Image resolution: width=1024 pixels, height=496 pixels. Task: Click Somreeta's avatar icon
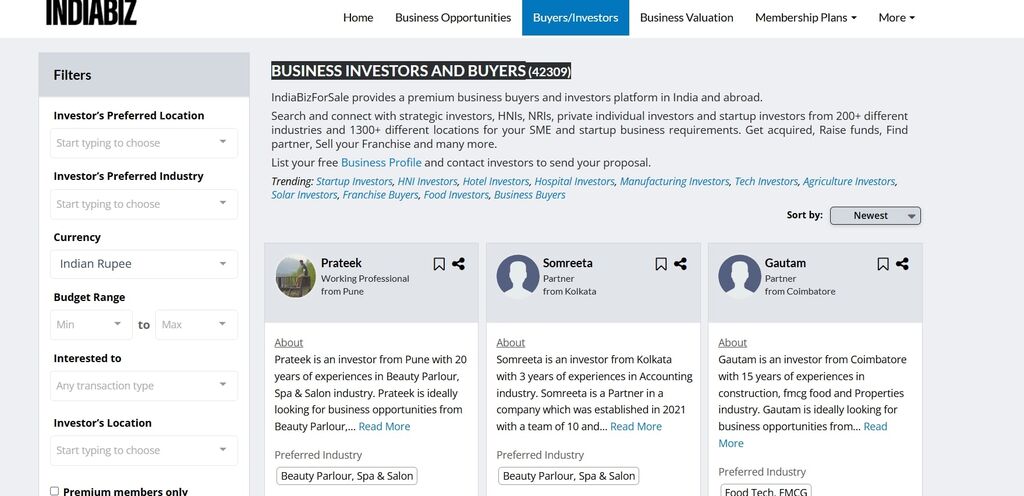click(x=518, y=276)
